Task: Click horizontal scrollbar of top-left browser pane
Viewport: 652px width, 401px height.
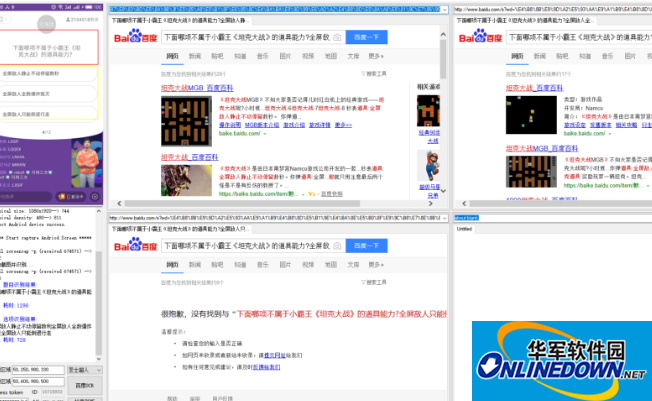Action: click(275, 203)
